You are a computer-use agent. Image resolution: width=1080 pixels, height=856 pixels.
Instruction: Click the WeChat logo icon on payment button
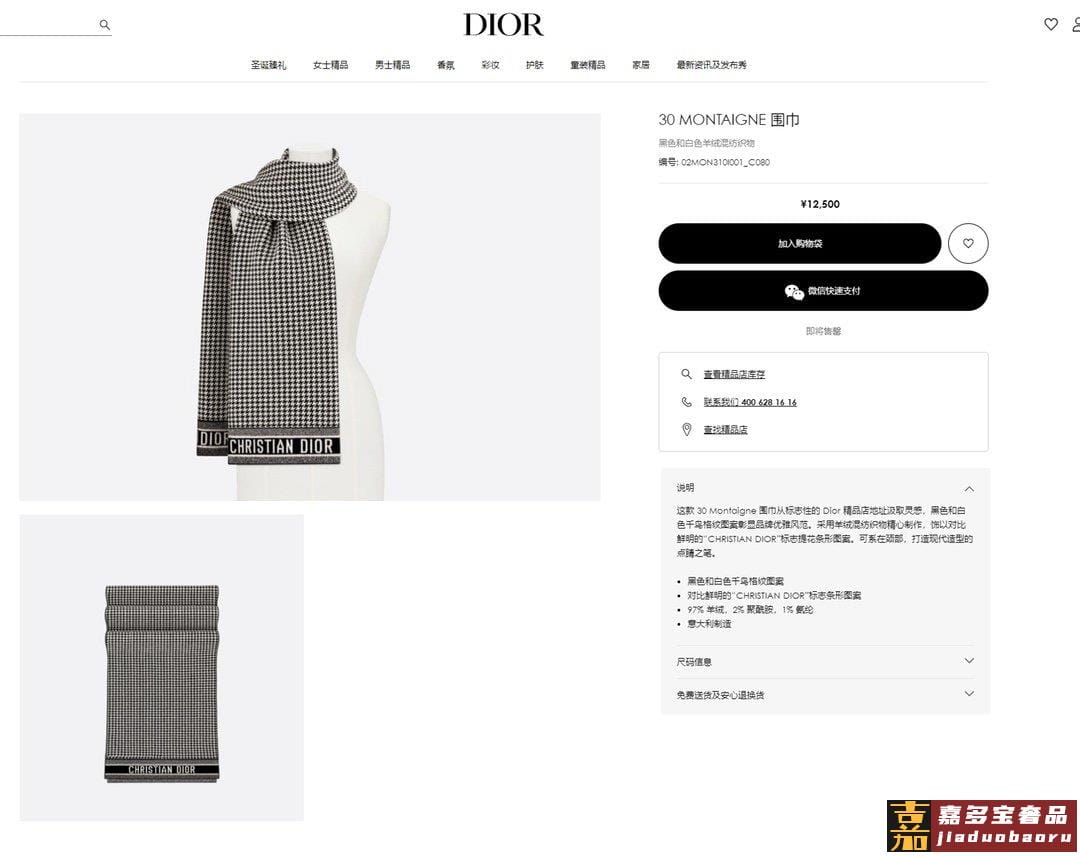tap(793, 291)
